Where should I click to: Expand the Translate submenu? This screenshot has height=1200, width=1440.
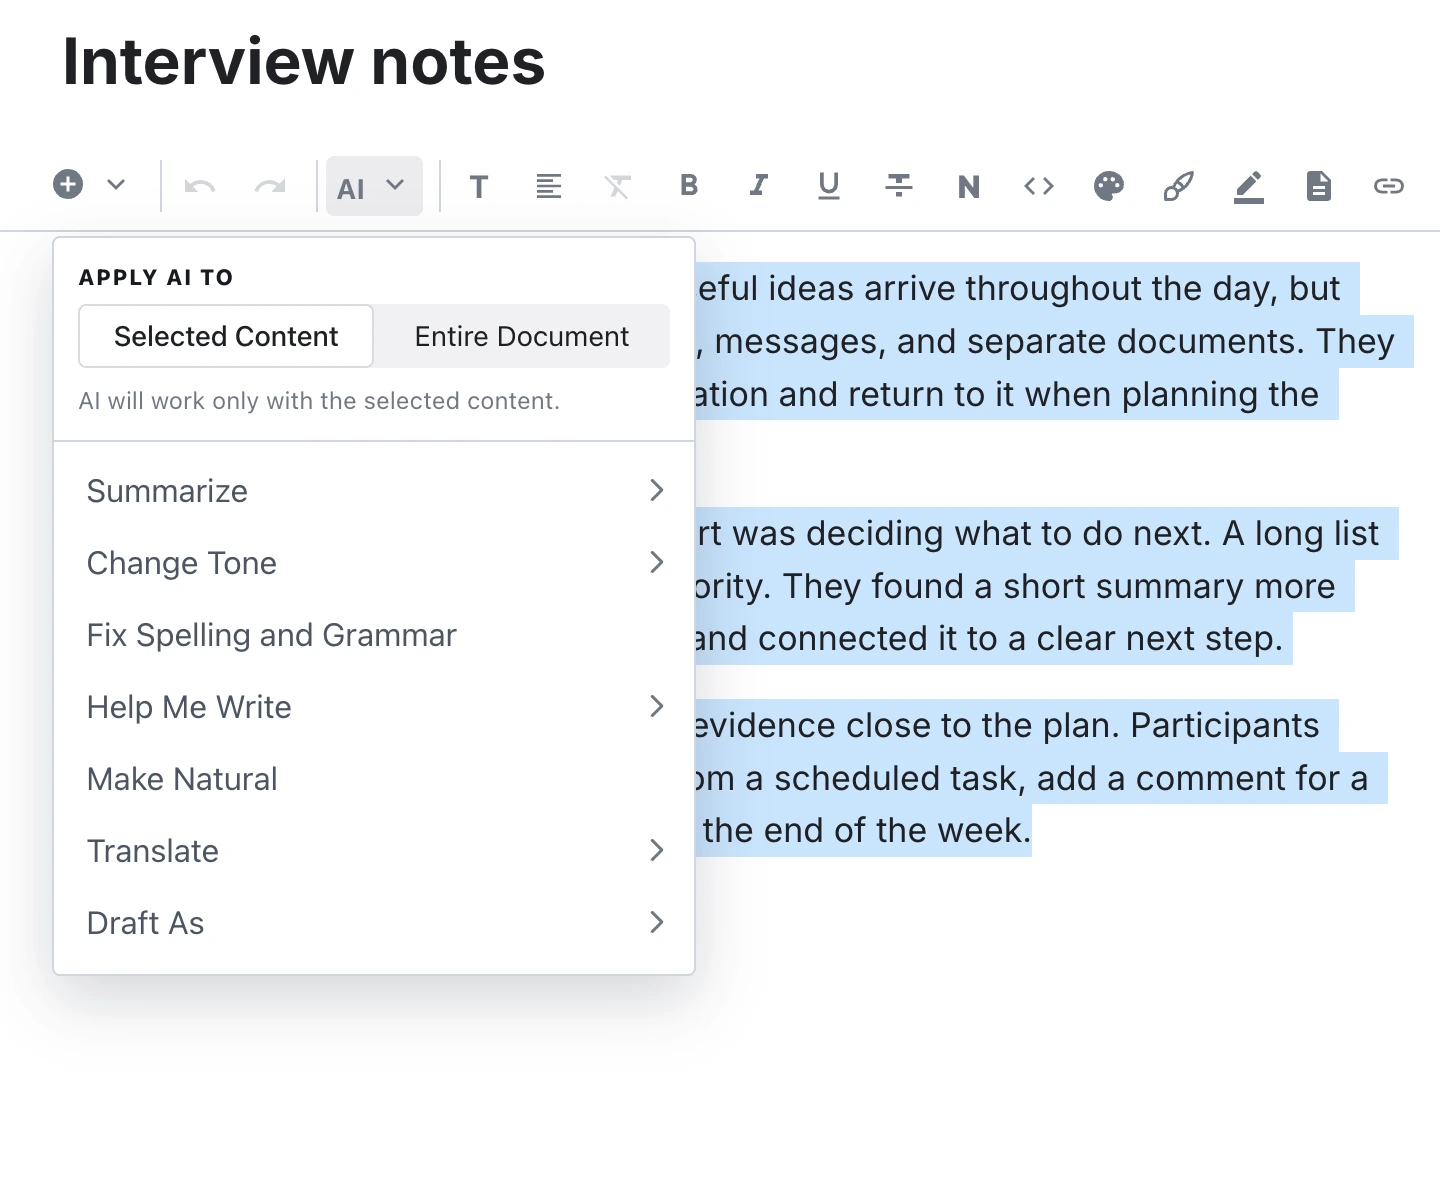tap(374, 851)
